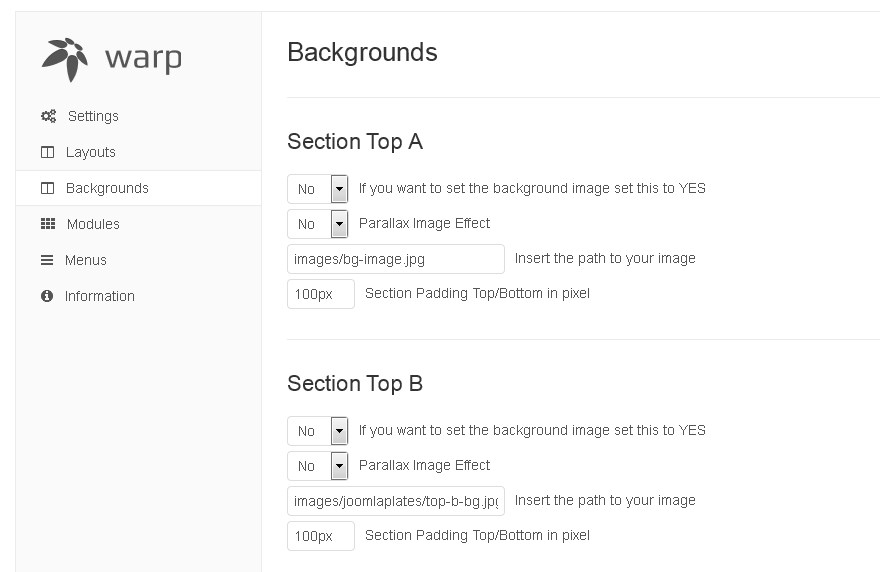
Task: Click the Backgrounds columns icon
Action: coord(47,188)
